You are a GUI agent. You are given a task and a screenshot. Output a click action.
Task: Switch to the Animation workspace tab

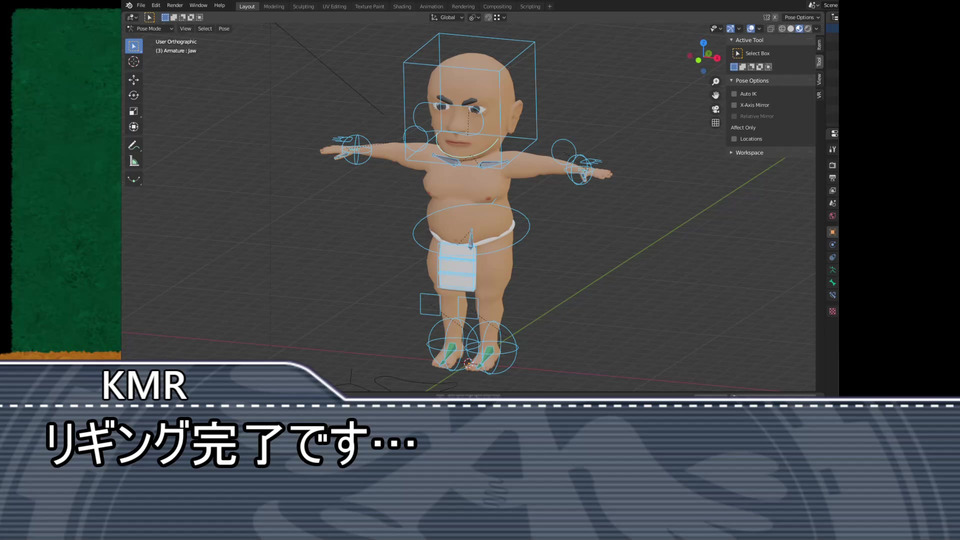(x=431, y=6)
